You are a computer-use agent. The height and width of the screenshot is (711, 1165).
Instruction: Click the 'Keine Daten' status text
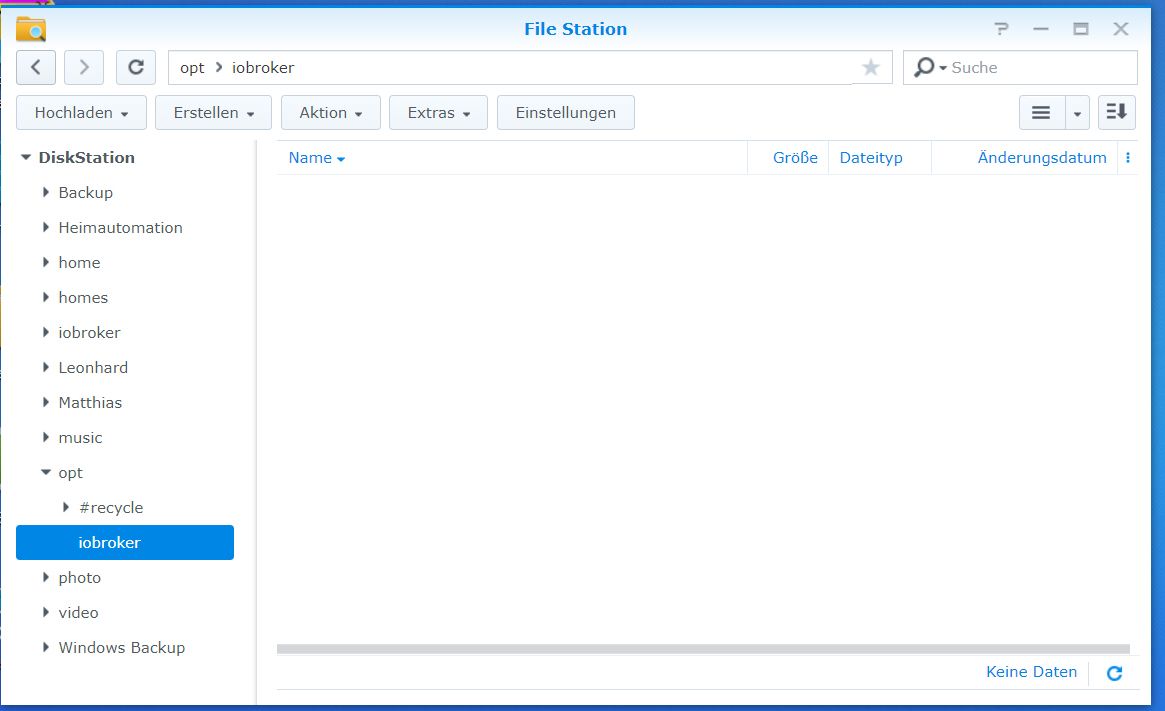click(x=1031, y=672)
